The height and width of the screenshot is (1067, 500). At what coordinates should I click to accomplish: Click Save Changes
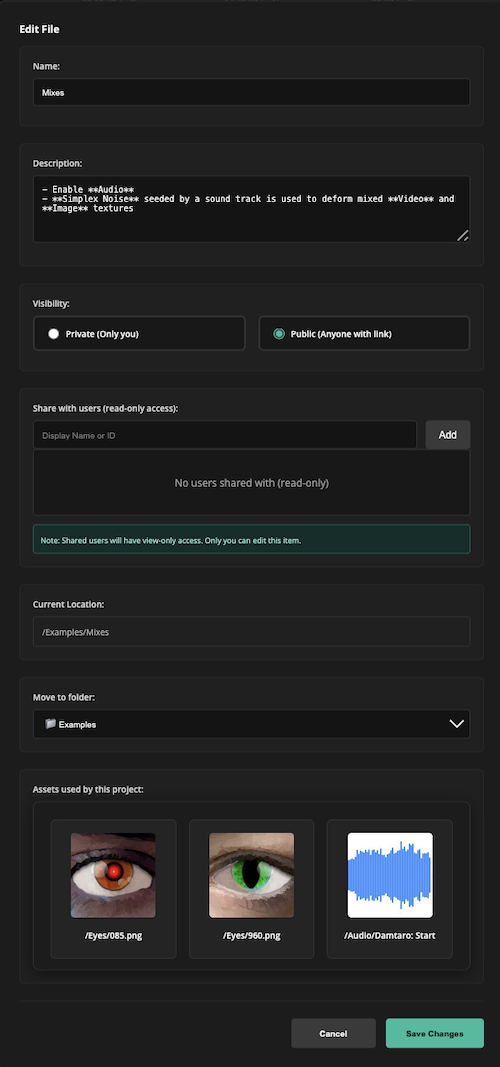click(435, 1033)
